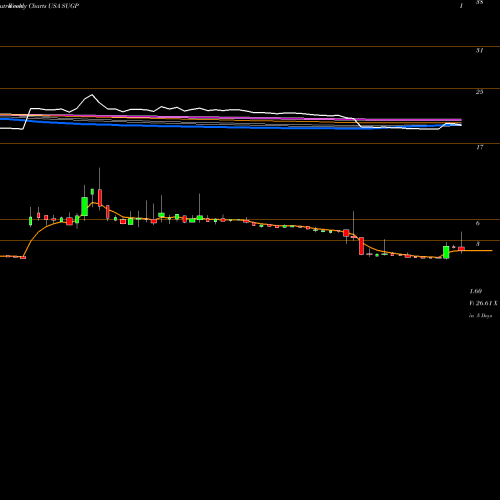Select the tall green candle near the early peak

pyautogui.click(x=85, y=206)
